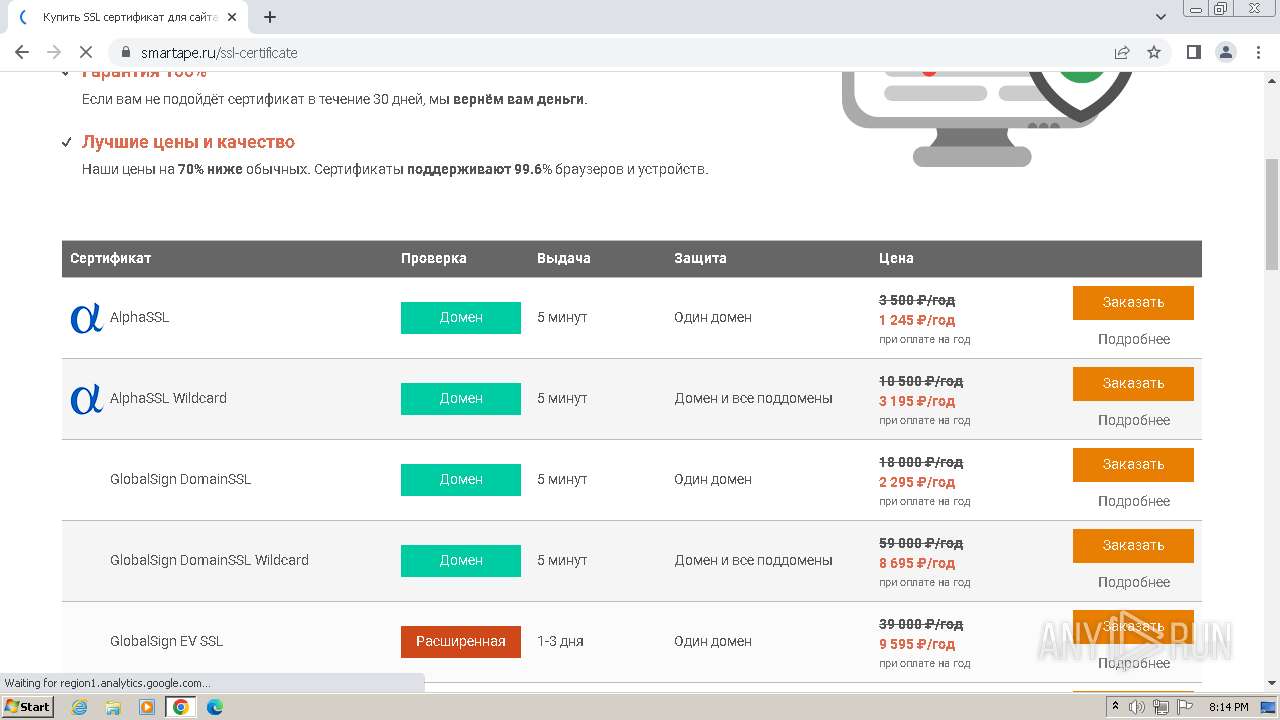Click the Action Center flag icon
This screenshot has width=1280, height=720.
point(1184,707)
